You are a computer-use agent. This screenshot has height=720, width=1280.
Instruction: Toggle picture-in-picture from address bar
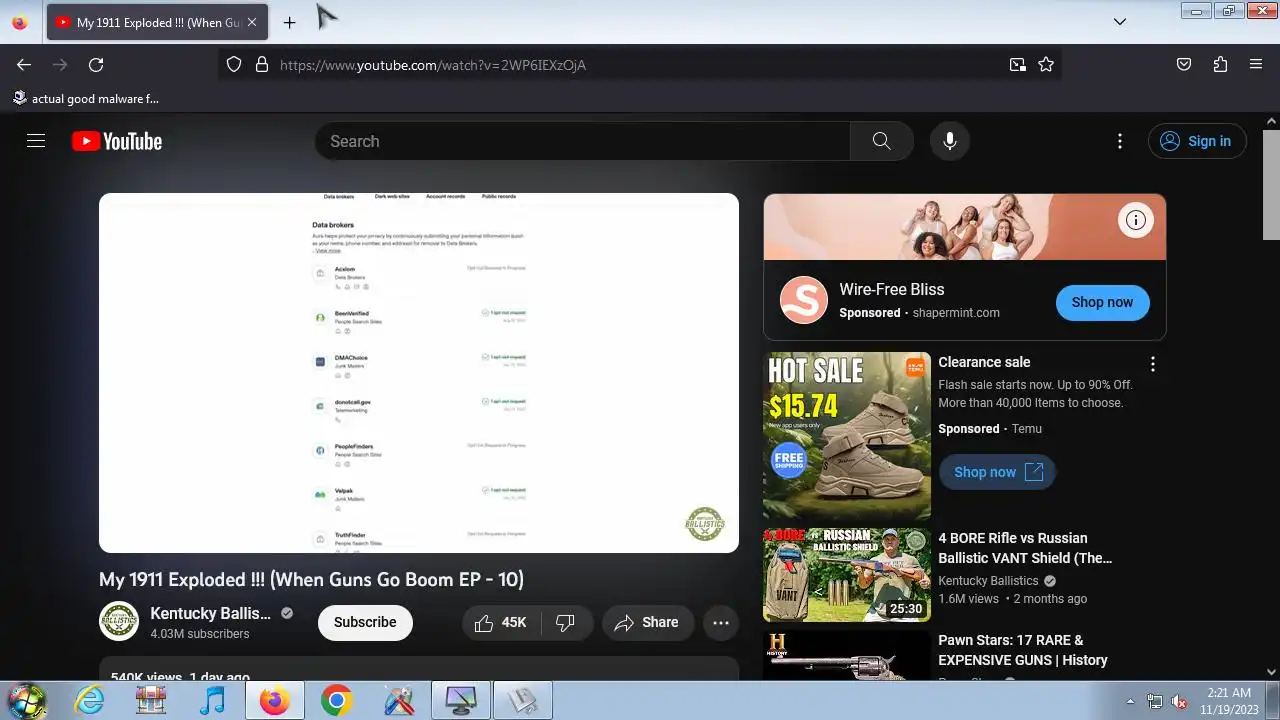point(1017,65)
